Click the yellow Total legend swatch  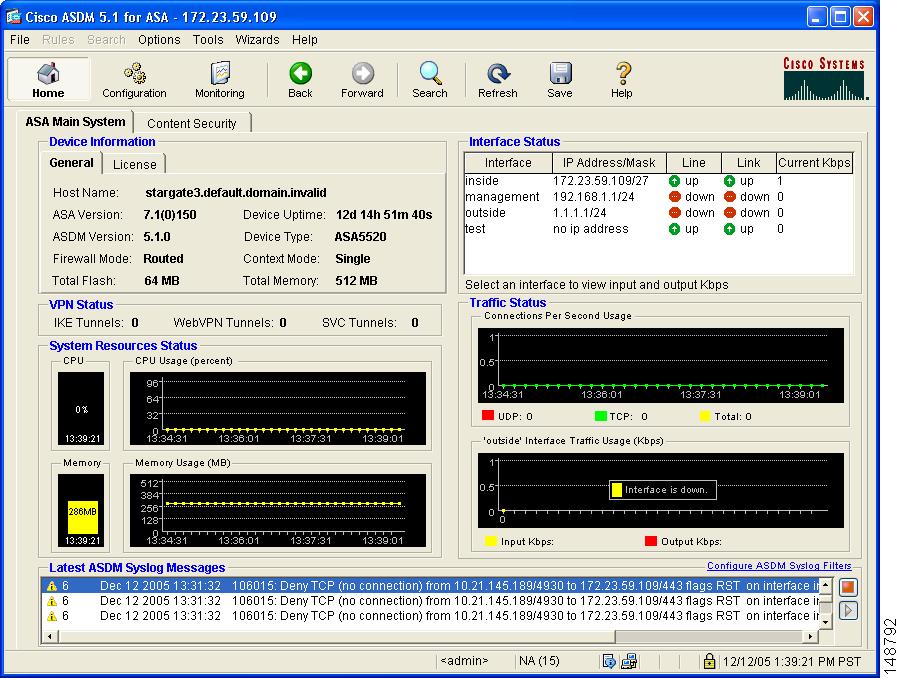pos(705,416)
